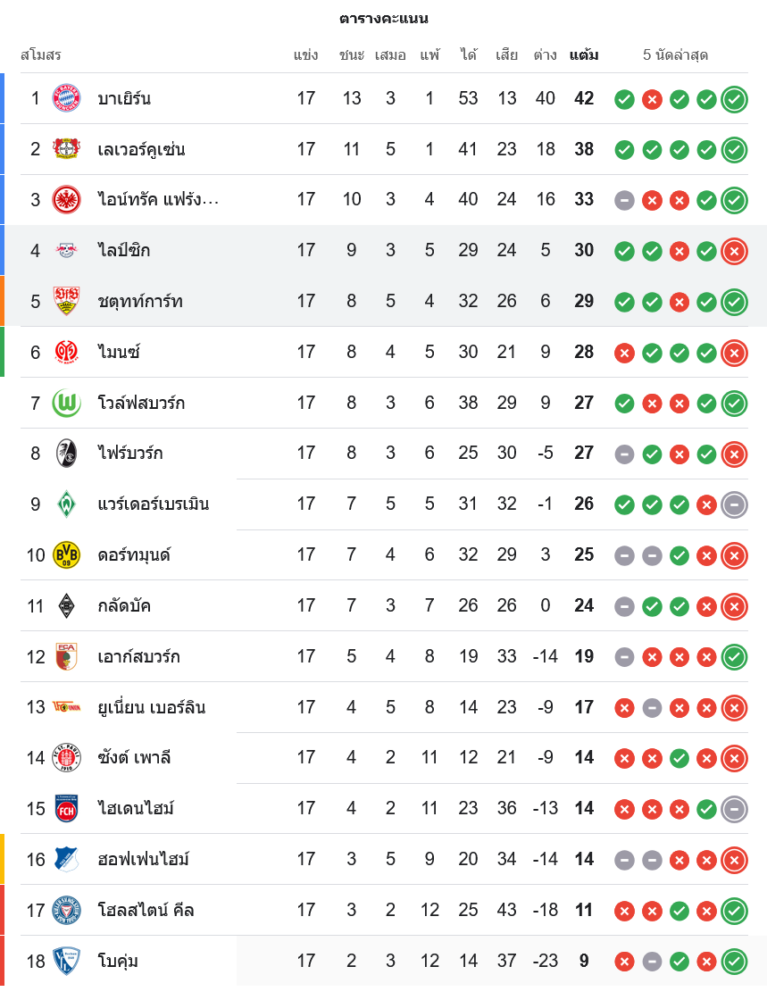Image resolution: width=767 pixels, height=1000 pixels.
Task: Click Bayern's latest match win indicator
Action: tap(734, 98)
